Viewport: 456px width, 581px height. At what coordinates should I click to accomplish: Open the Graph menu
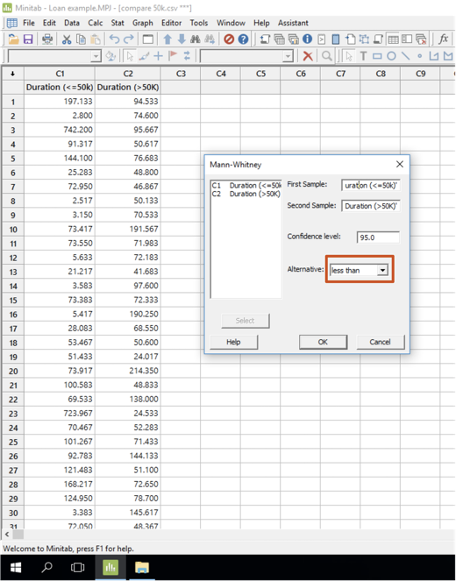143,23
